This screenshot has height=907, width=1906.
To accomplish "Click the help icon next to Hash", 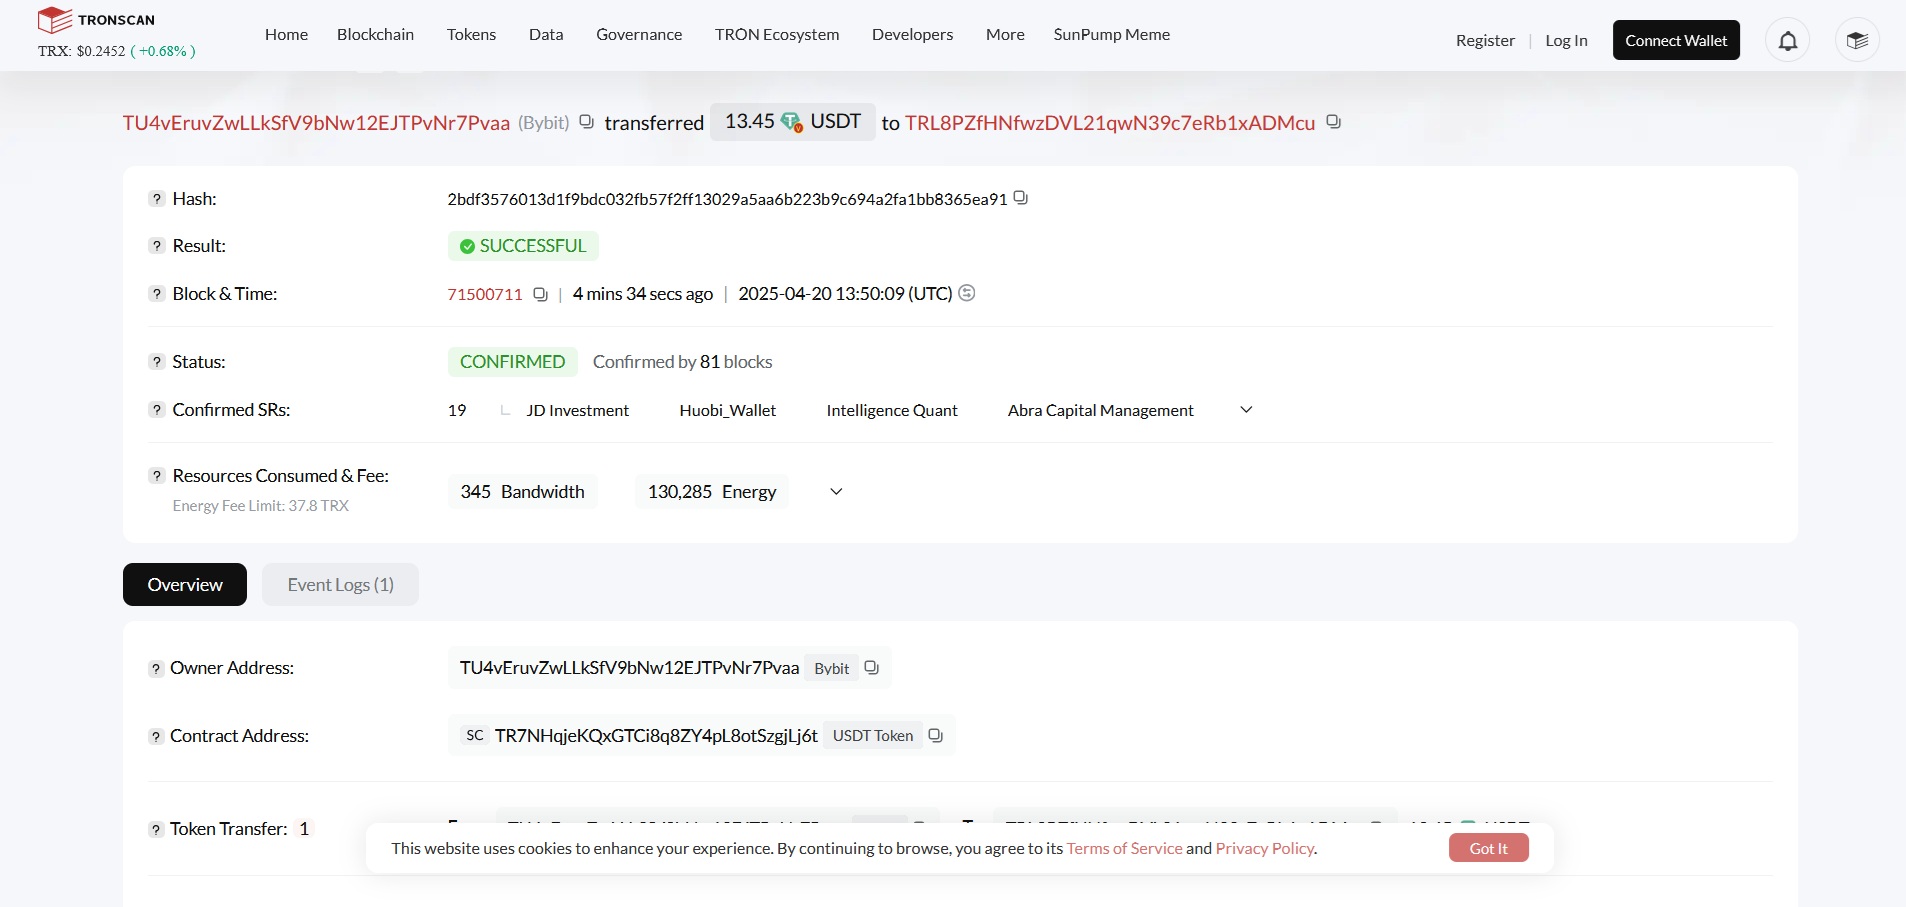I will tap(157, 198).
